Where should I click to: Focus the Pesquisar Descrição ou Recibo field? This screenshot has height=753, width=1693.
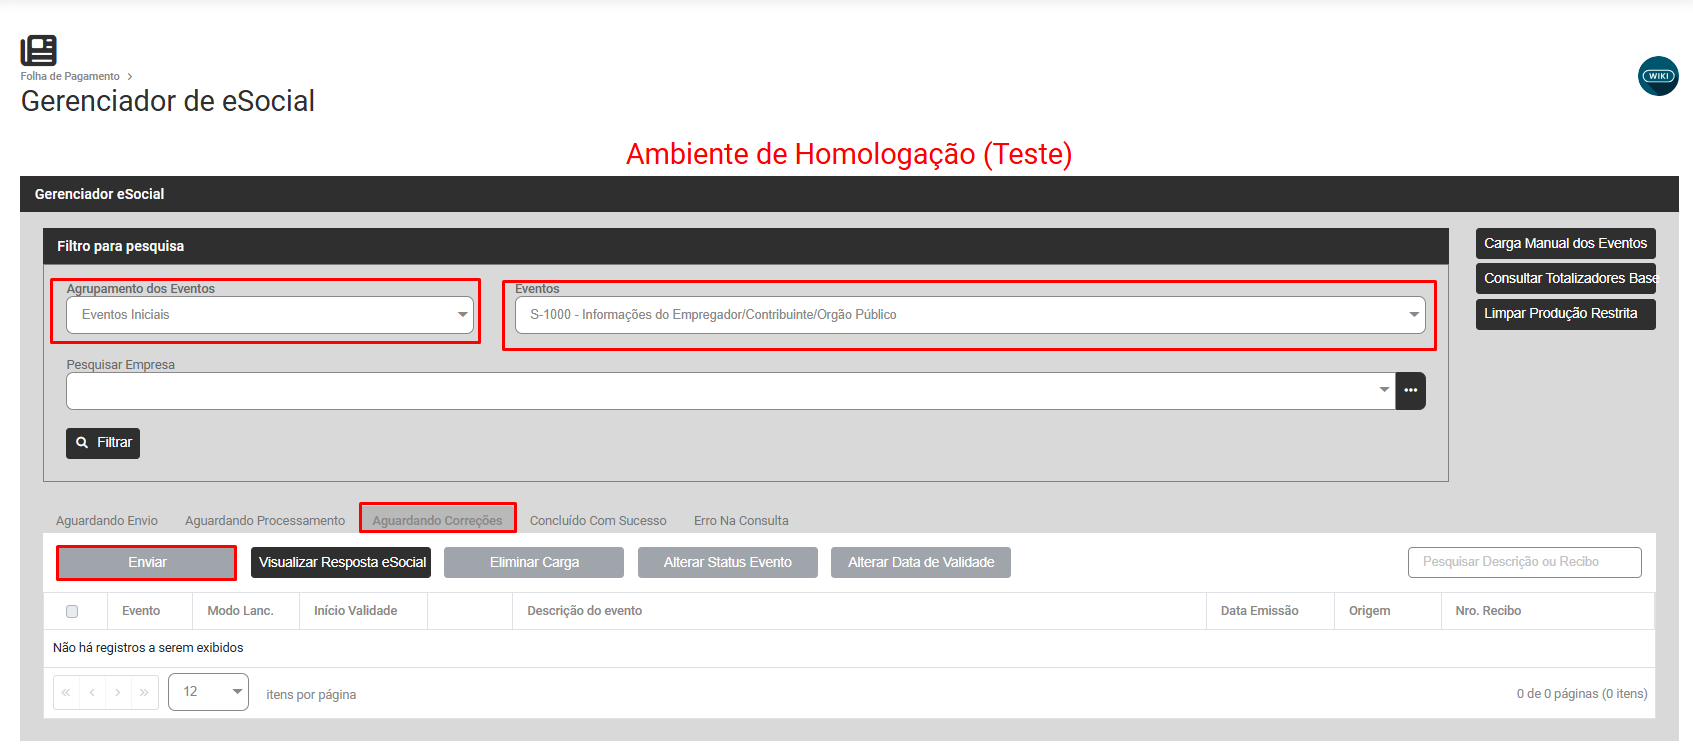click(x=1525, y=562)
